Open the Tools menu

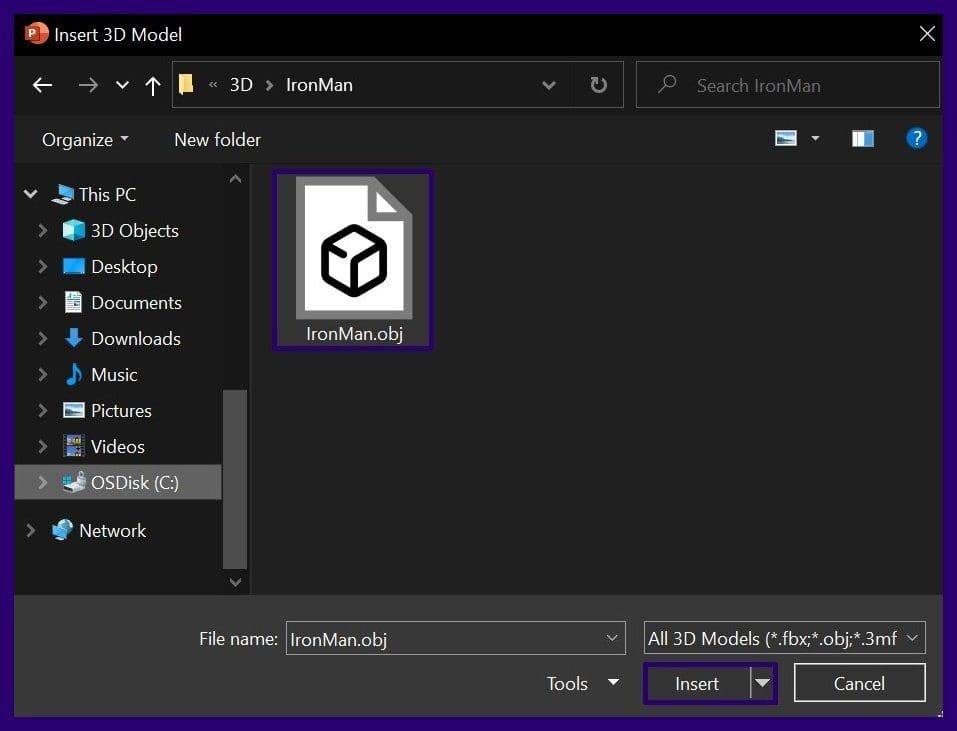[583, 683]
